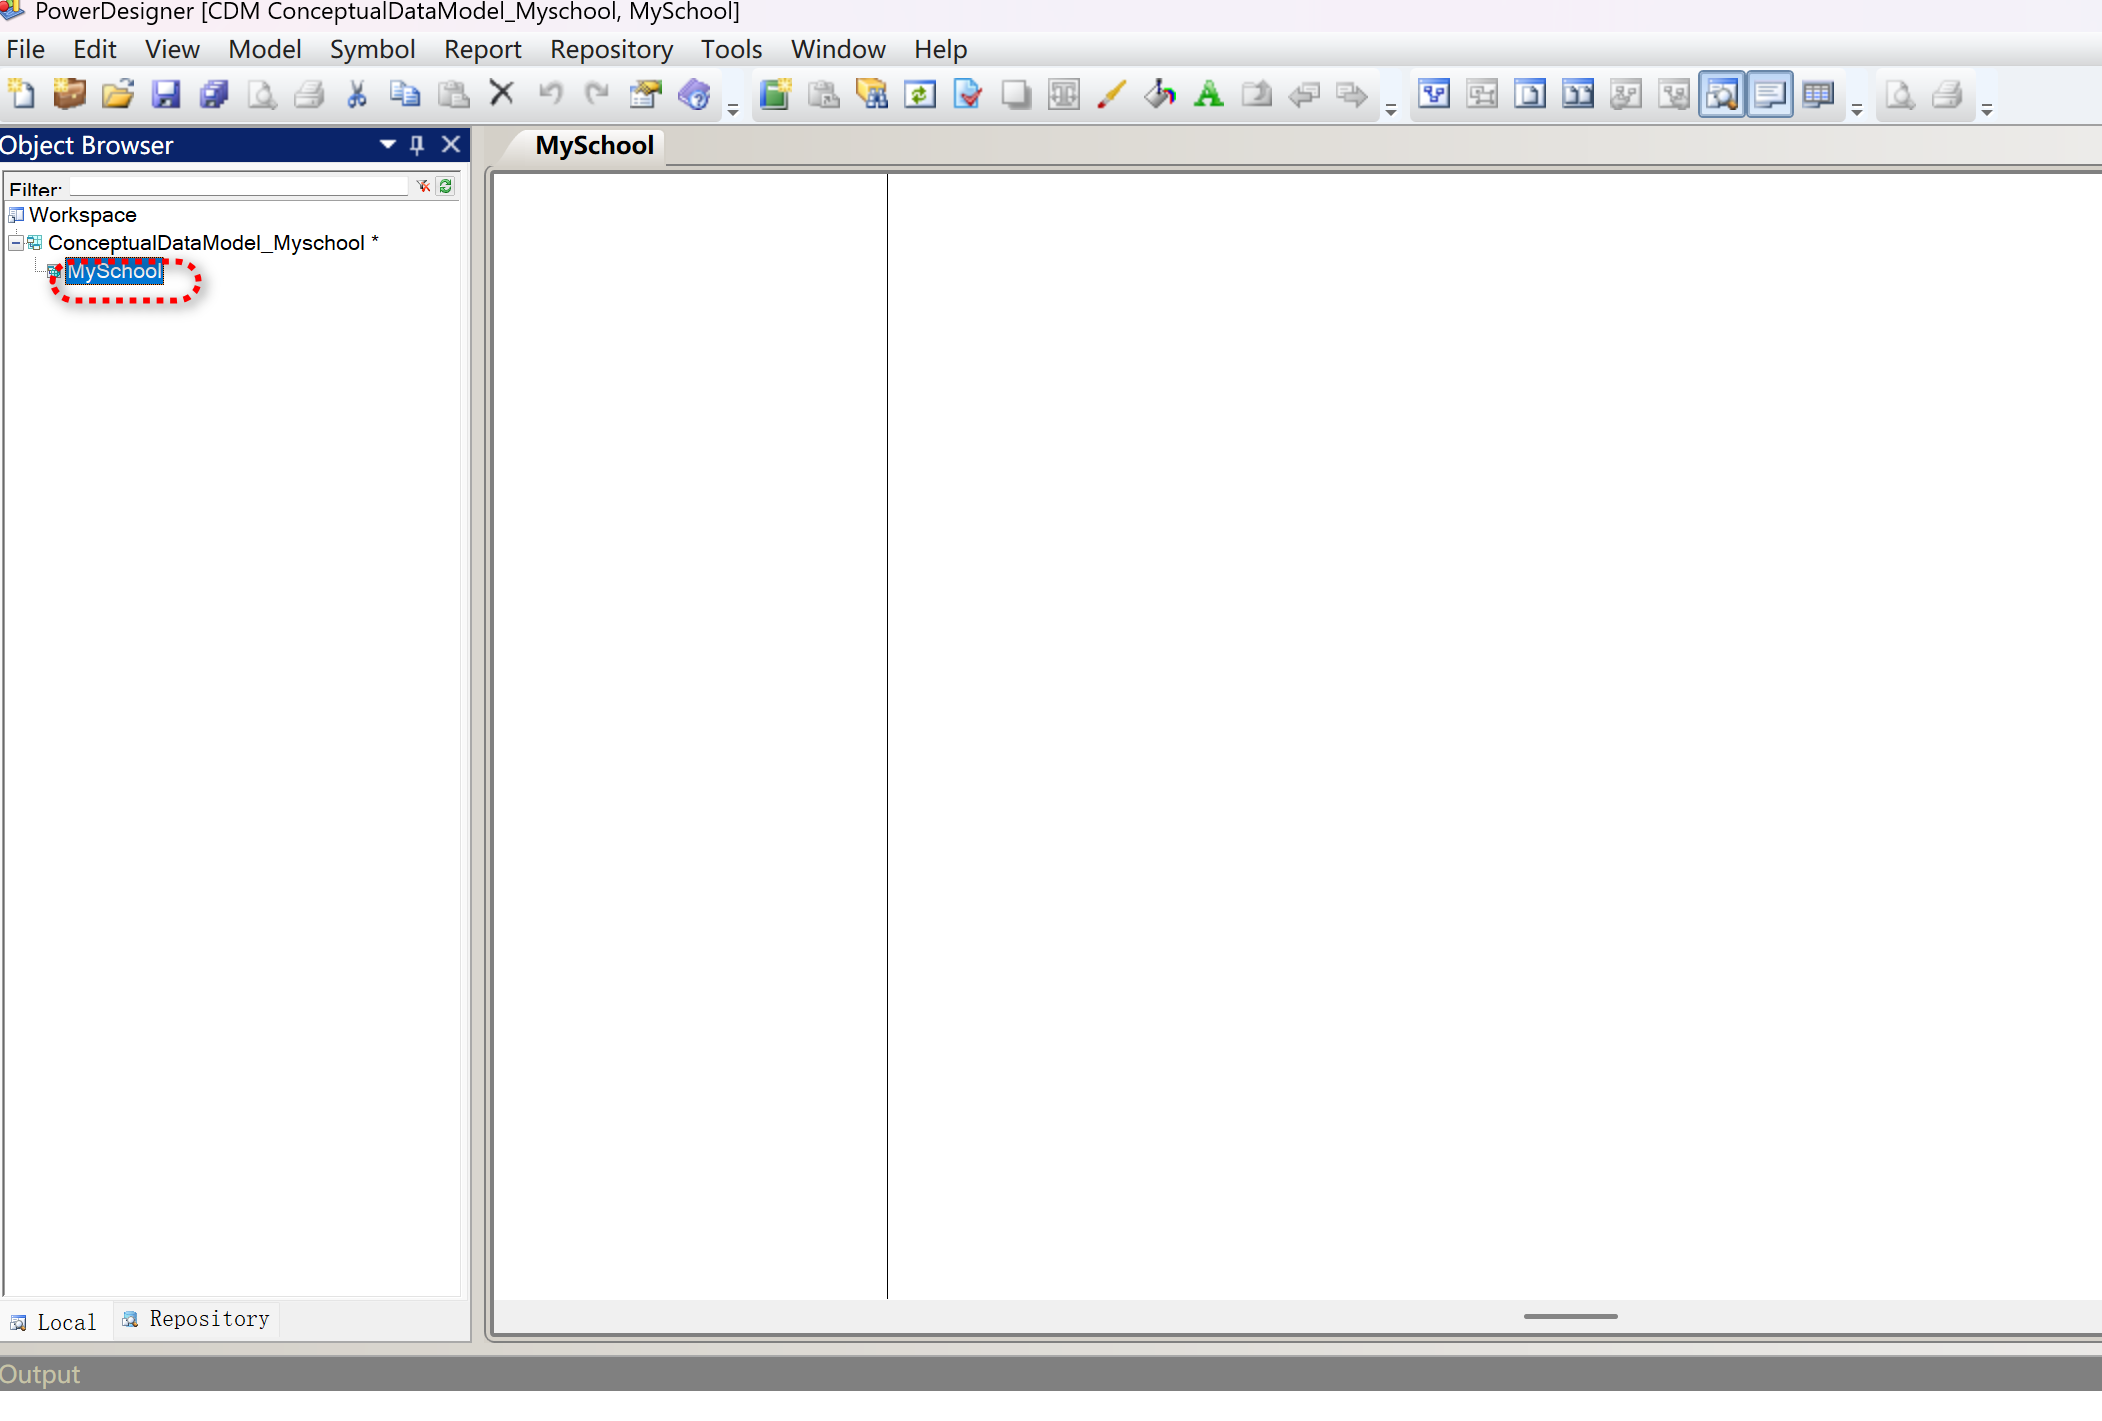Click the Check Model icon with red checkmark

click(x=968, y=95)
